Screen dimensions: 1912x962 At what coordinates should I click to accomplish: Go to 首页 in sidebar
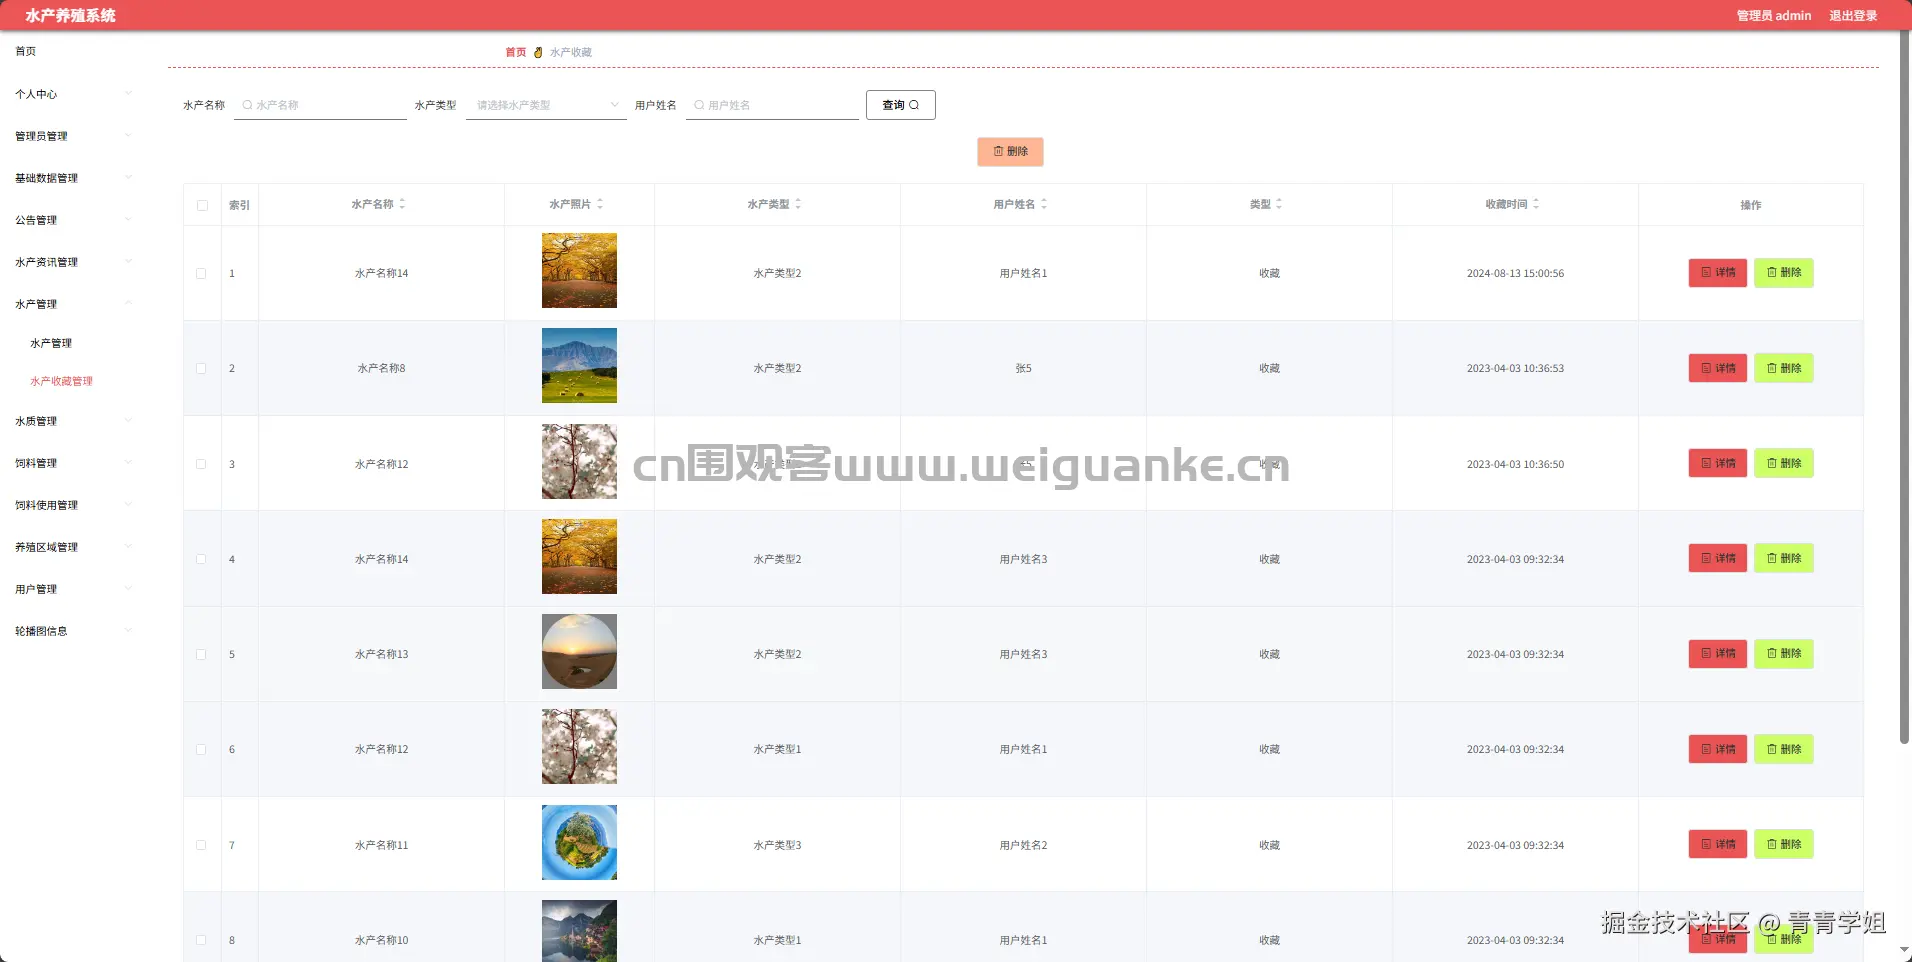click(26, 51)
